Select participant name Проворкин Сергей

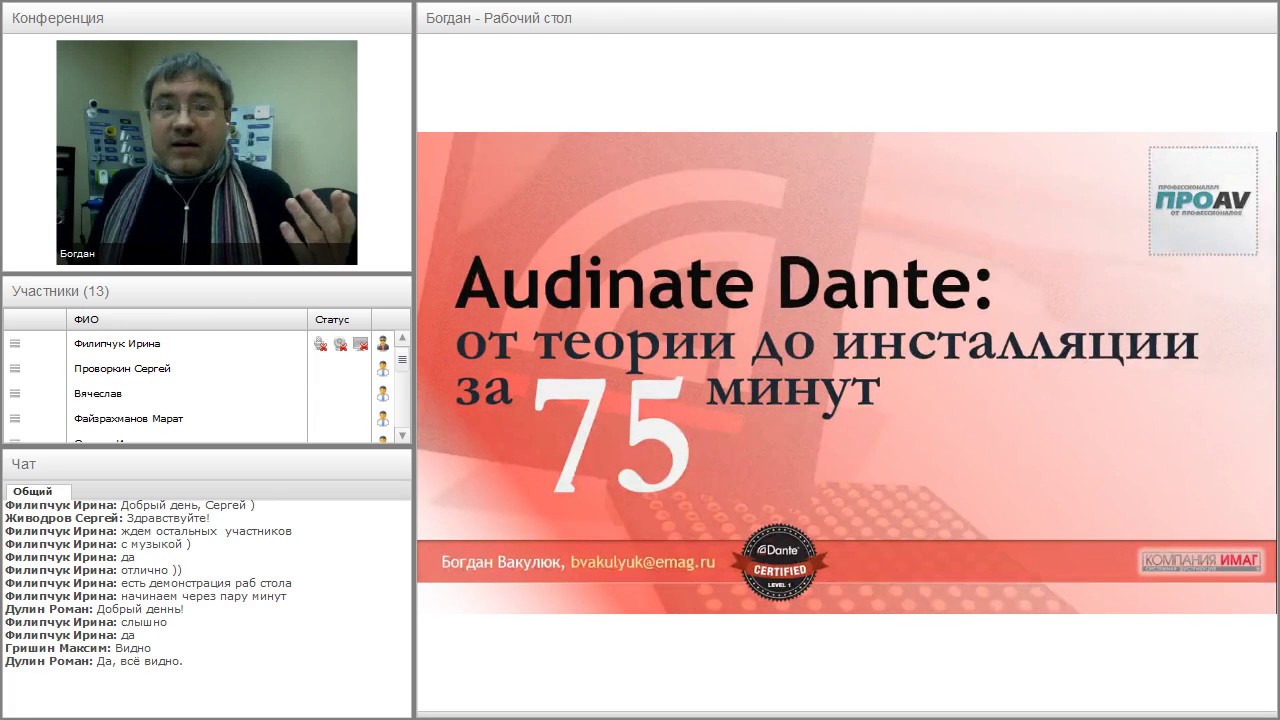122,369
